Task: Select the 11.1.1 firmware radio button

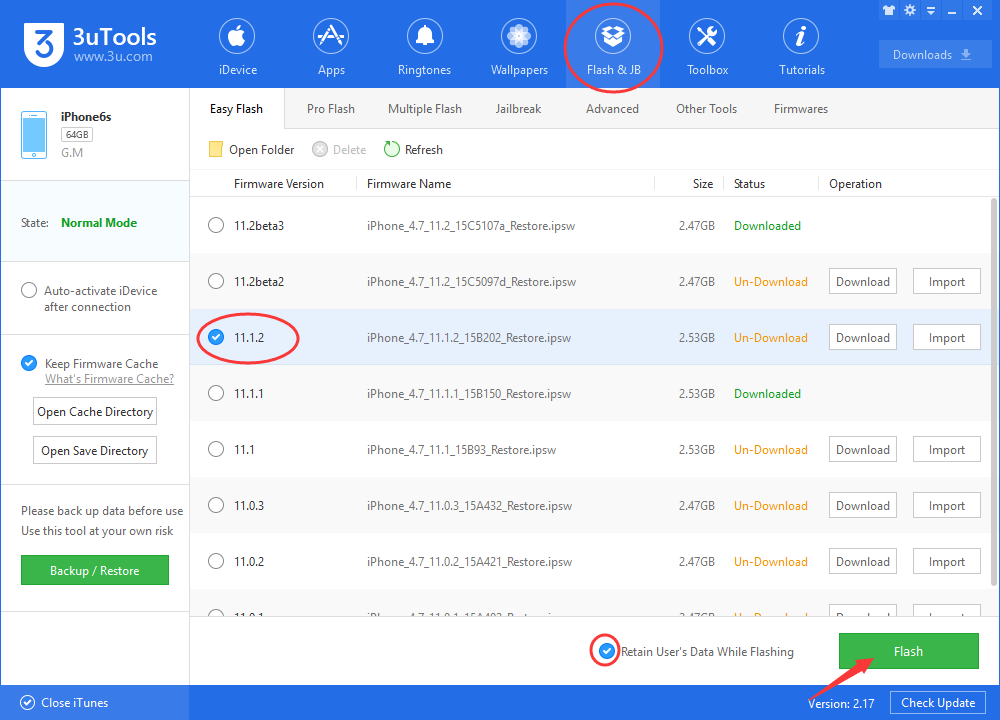Action: tap(216, 393)
